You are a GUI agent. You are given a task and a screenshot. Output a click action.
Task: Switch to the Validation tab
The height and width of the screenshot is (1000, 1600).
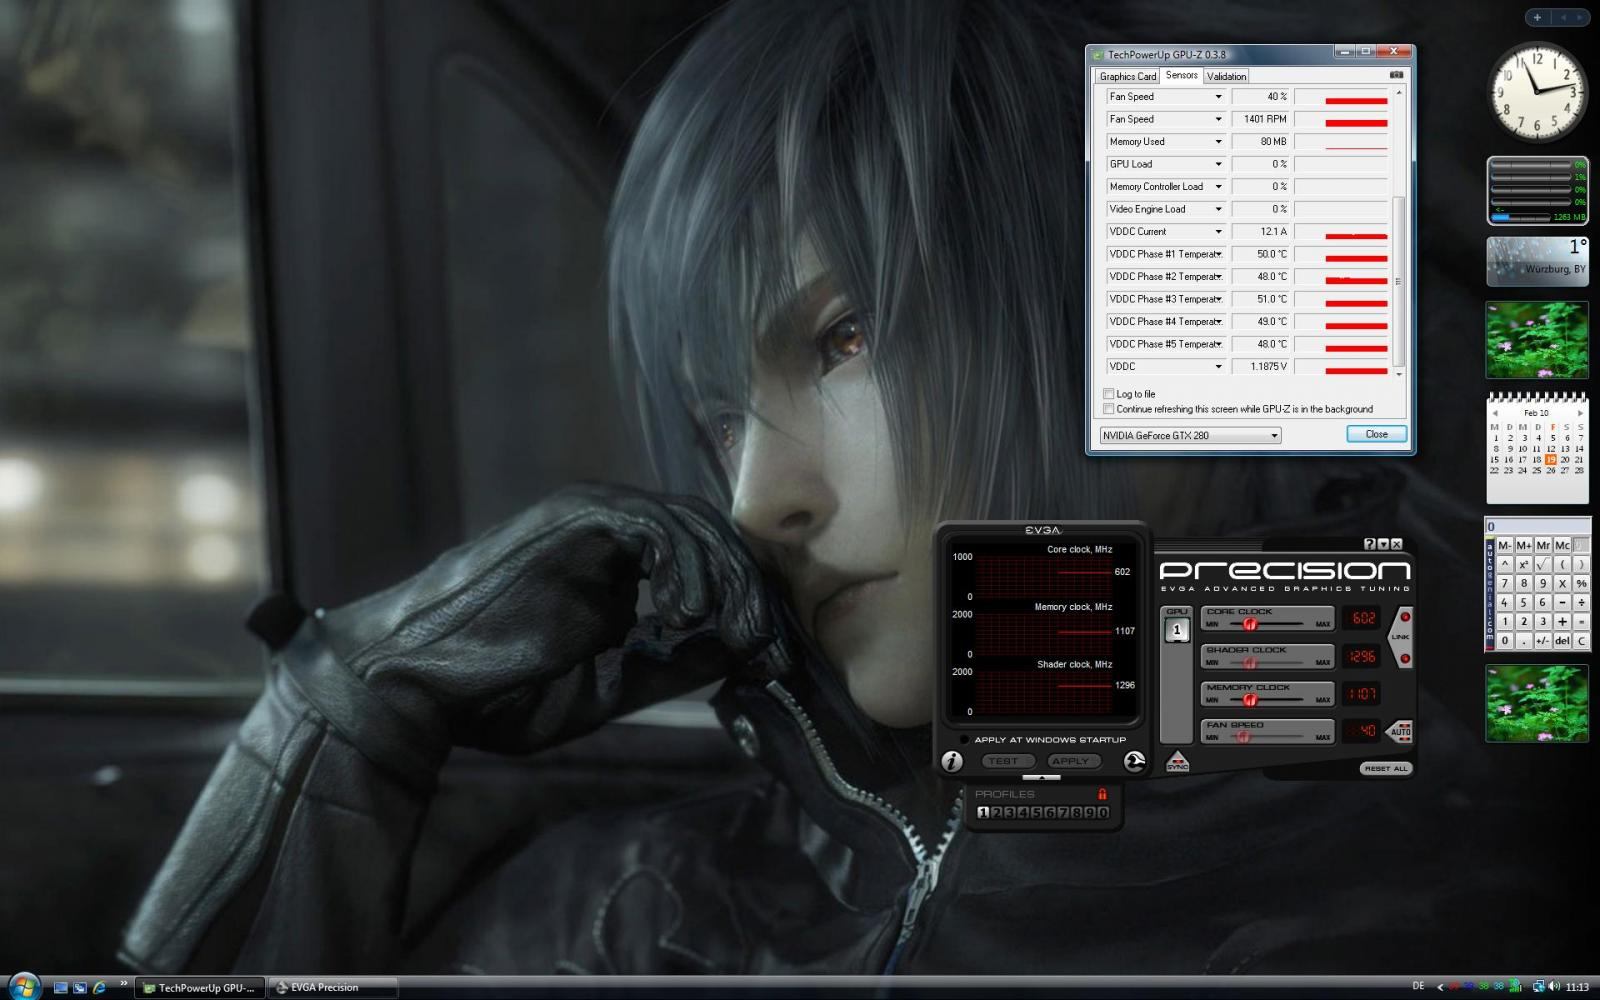(1226, 76)
